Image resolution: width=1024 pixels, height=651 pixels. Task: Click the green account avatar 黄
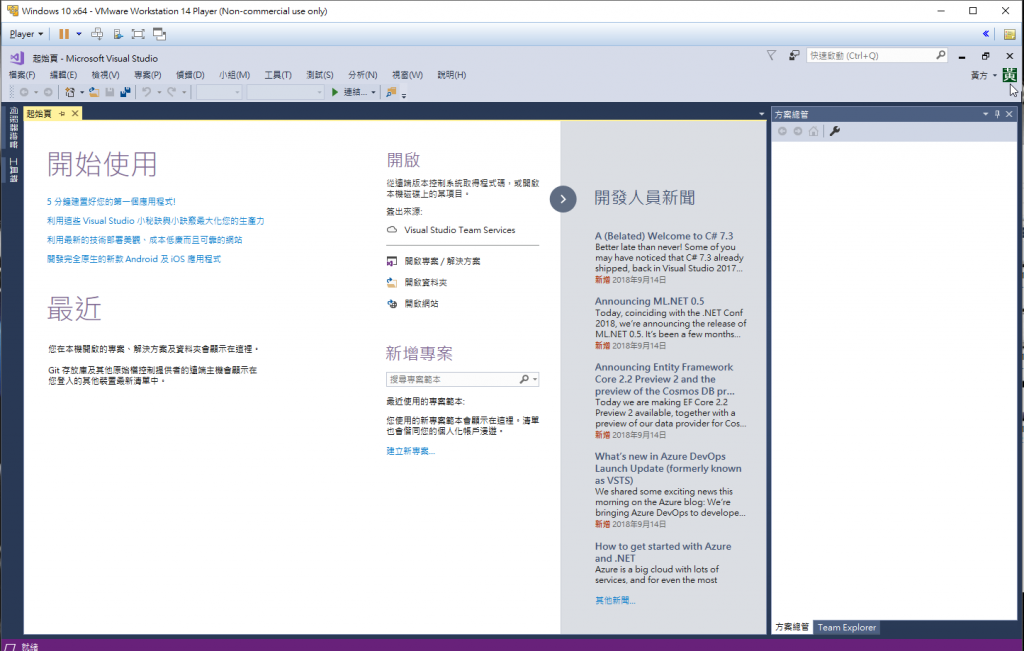pyautogui.click(x=1010, y=75)
